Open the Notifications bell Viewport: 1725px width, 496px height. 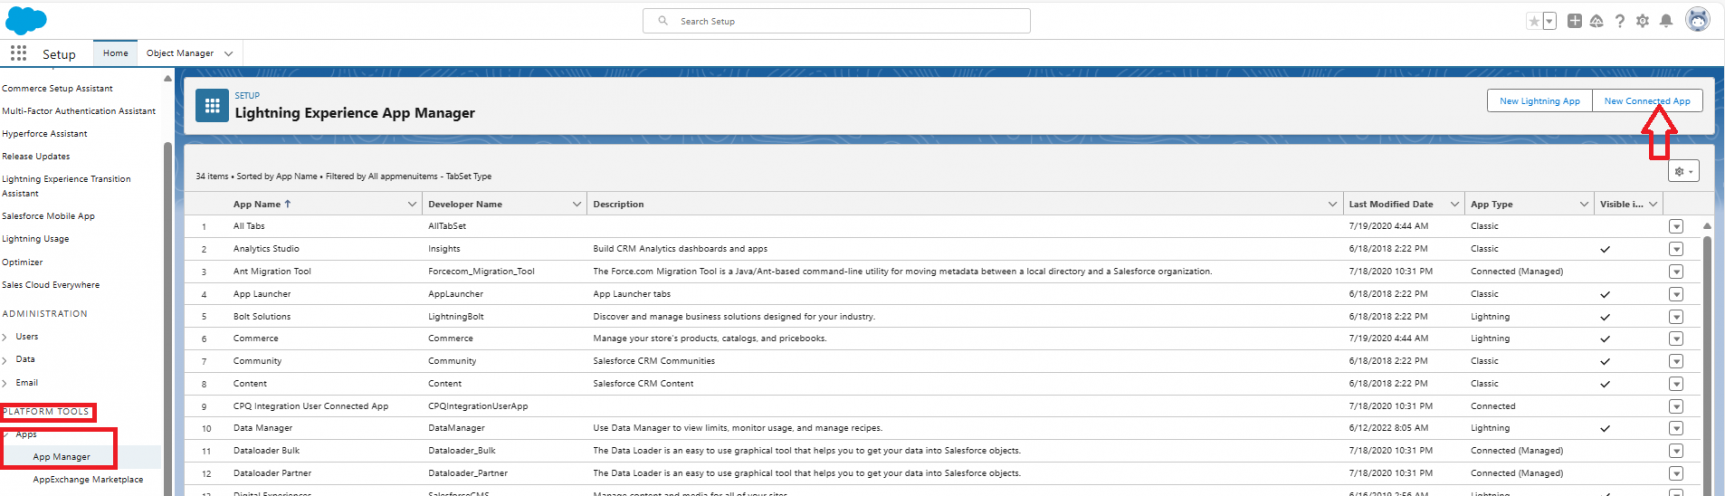1666,21
